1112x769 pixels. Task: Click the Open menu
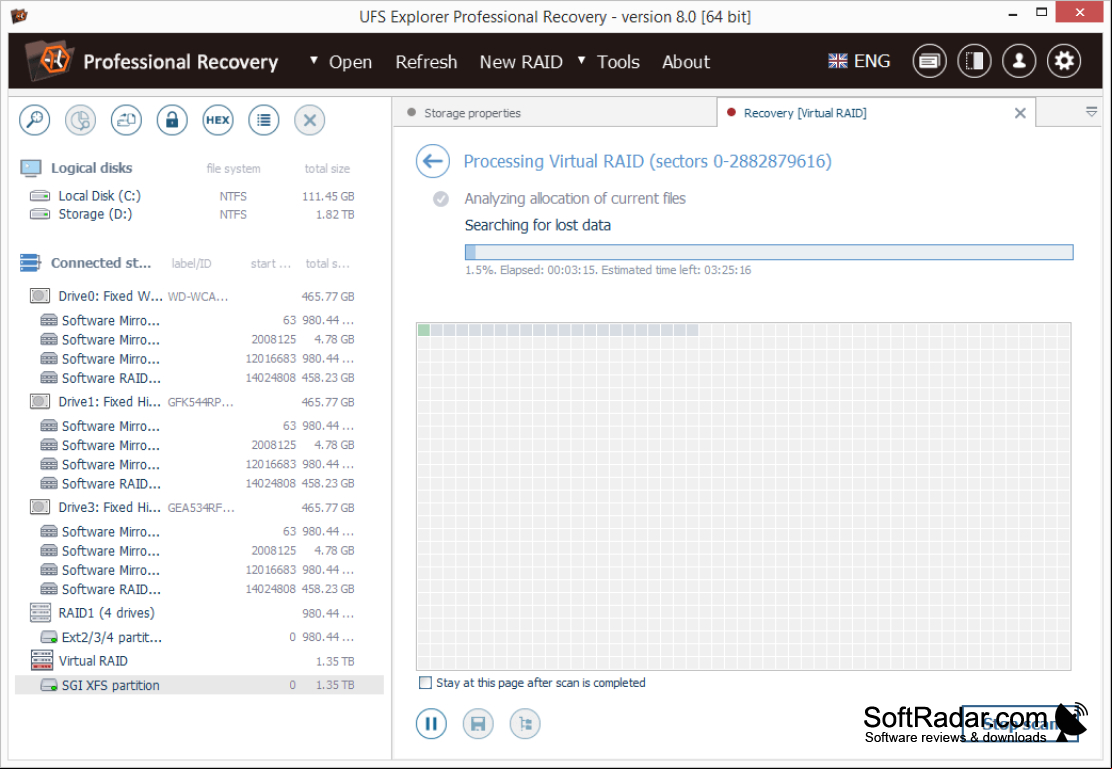click(x=350, y=62)
